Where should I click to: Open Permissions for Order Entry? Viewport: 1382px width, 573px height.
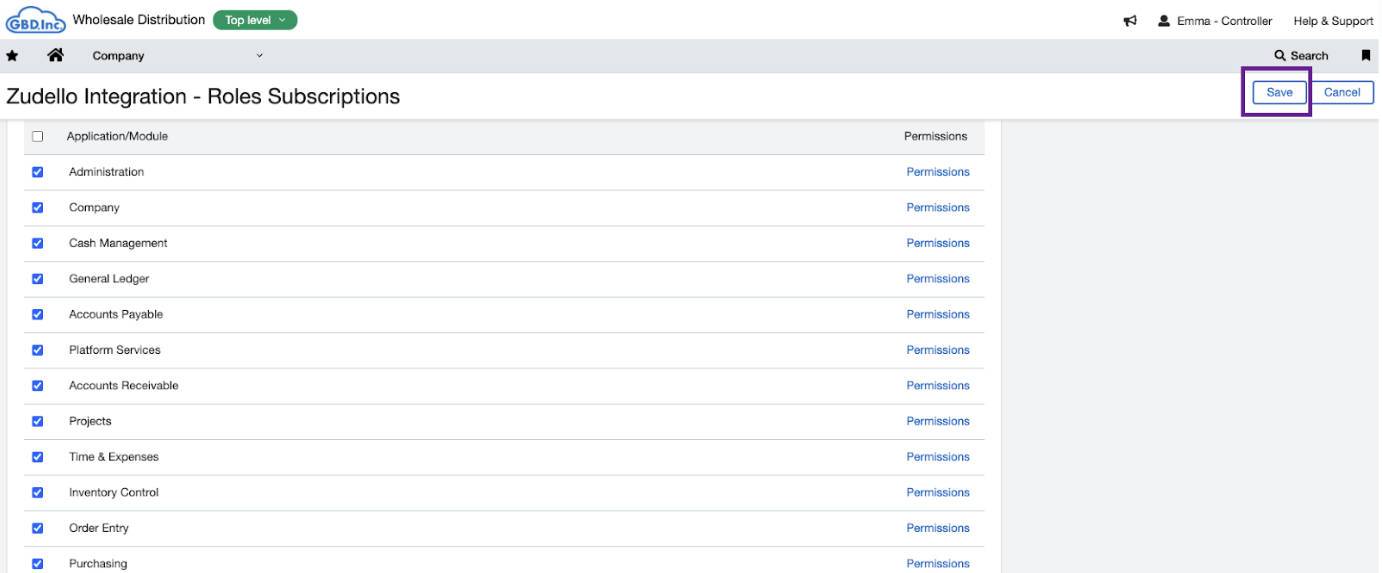pyautogui.click(x=937, y=528)
